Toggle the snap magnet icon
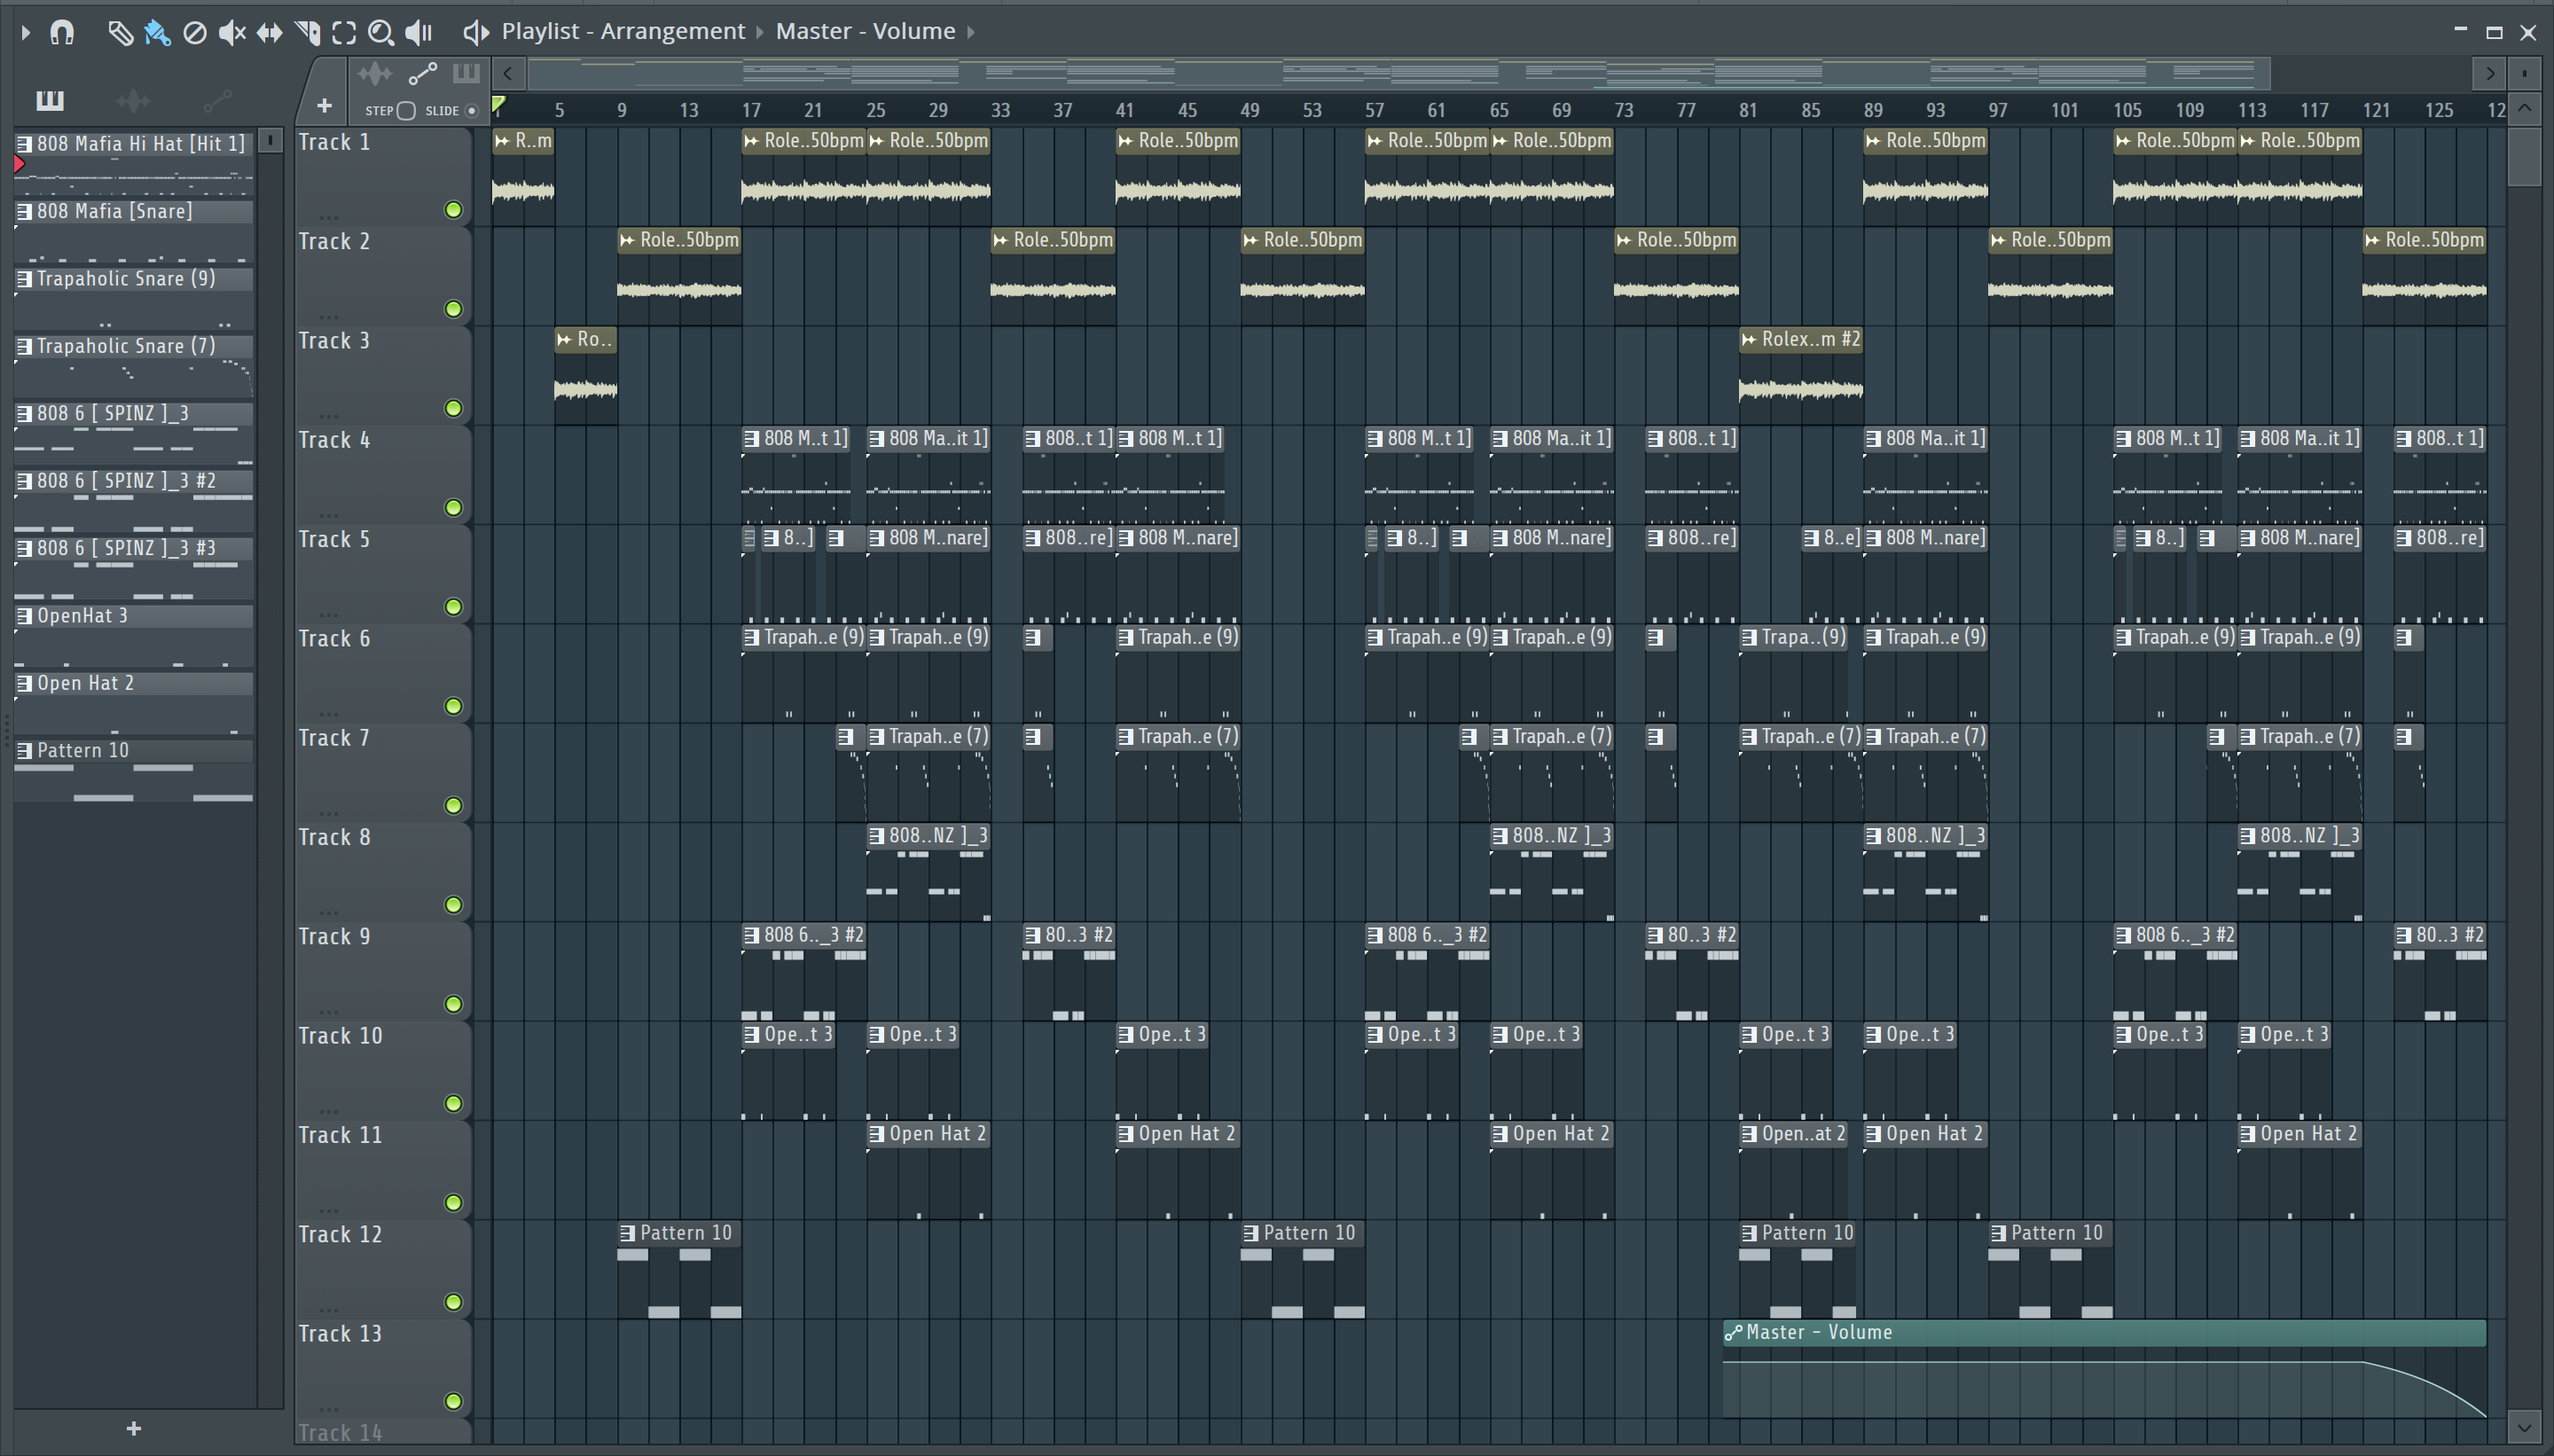The image size is (2554, 1456). (x=62, y=33)
